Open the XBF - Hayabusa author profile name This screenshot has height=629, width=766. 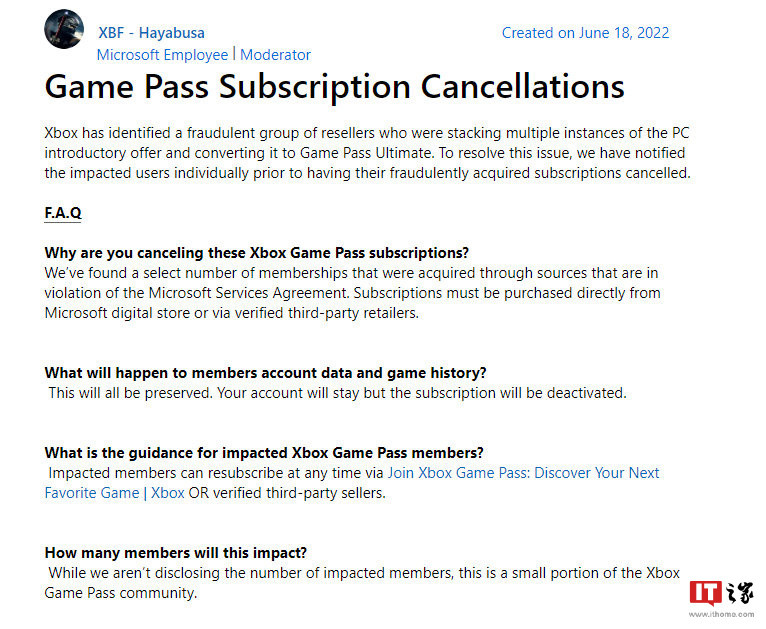pos(150,32)
